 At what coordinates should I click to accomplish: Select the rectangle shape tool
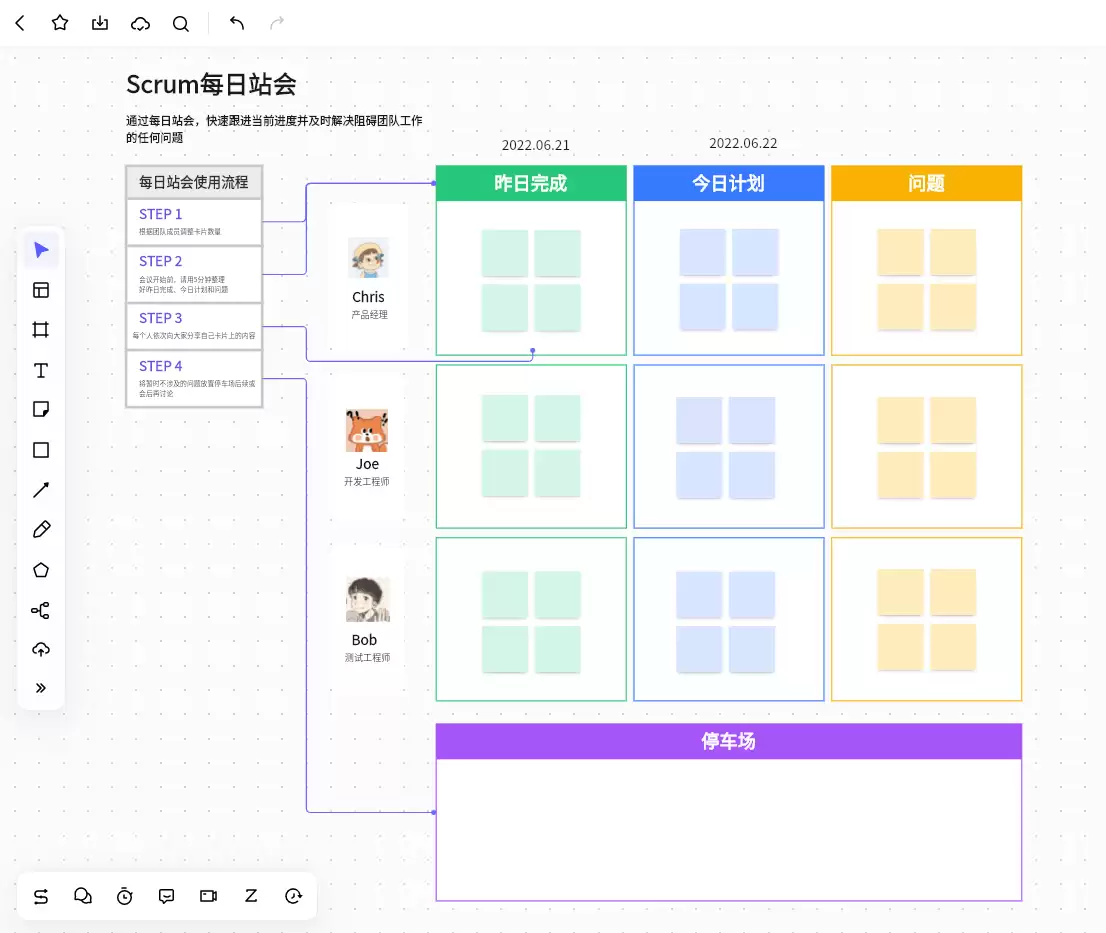pos(41,450)
